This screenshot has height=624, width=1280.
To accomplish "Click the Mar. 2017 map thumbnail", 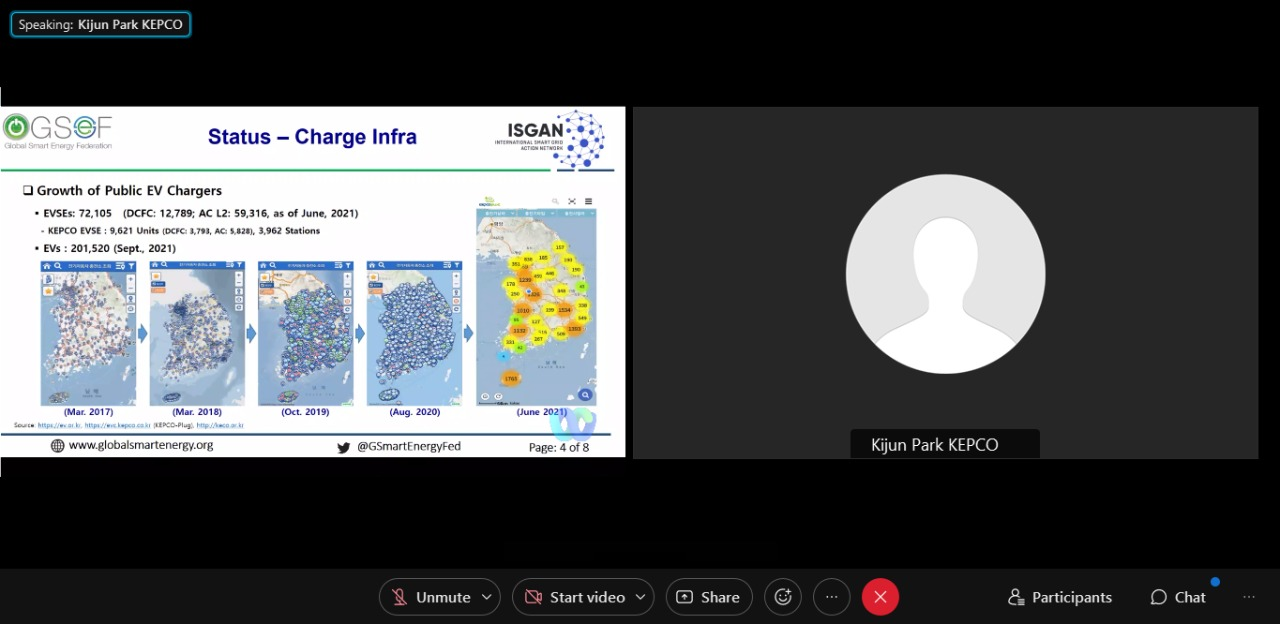I will click(x=88, y=333).
